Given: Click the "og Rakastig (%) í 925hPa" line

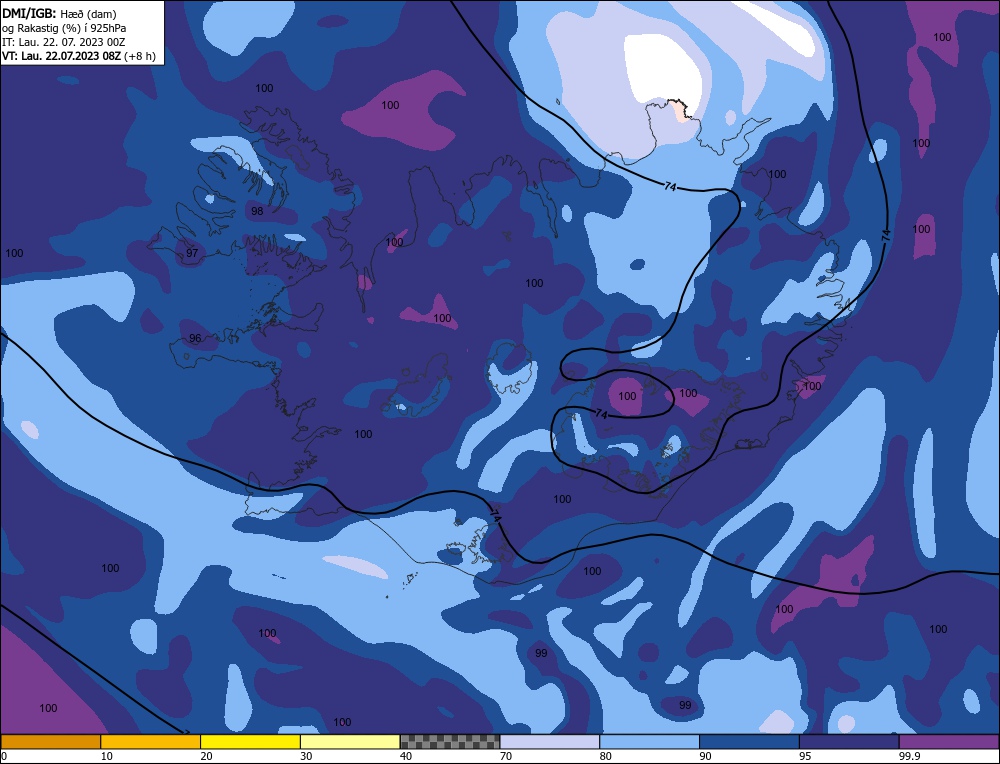Looking at the screenshot, I should (64, 28).
